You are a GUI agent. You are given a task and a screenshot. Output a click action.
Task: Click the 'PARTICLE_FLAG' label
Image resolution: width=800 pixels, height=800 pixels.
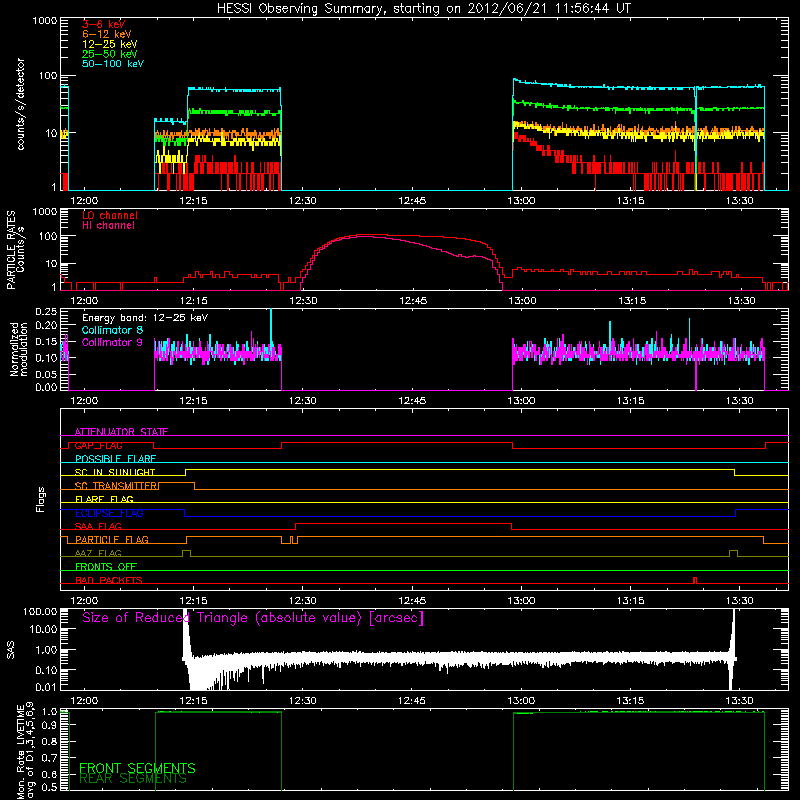pos(112,540)
